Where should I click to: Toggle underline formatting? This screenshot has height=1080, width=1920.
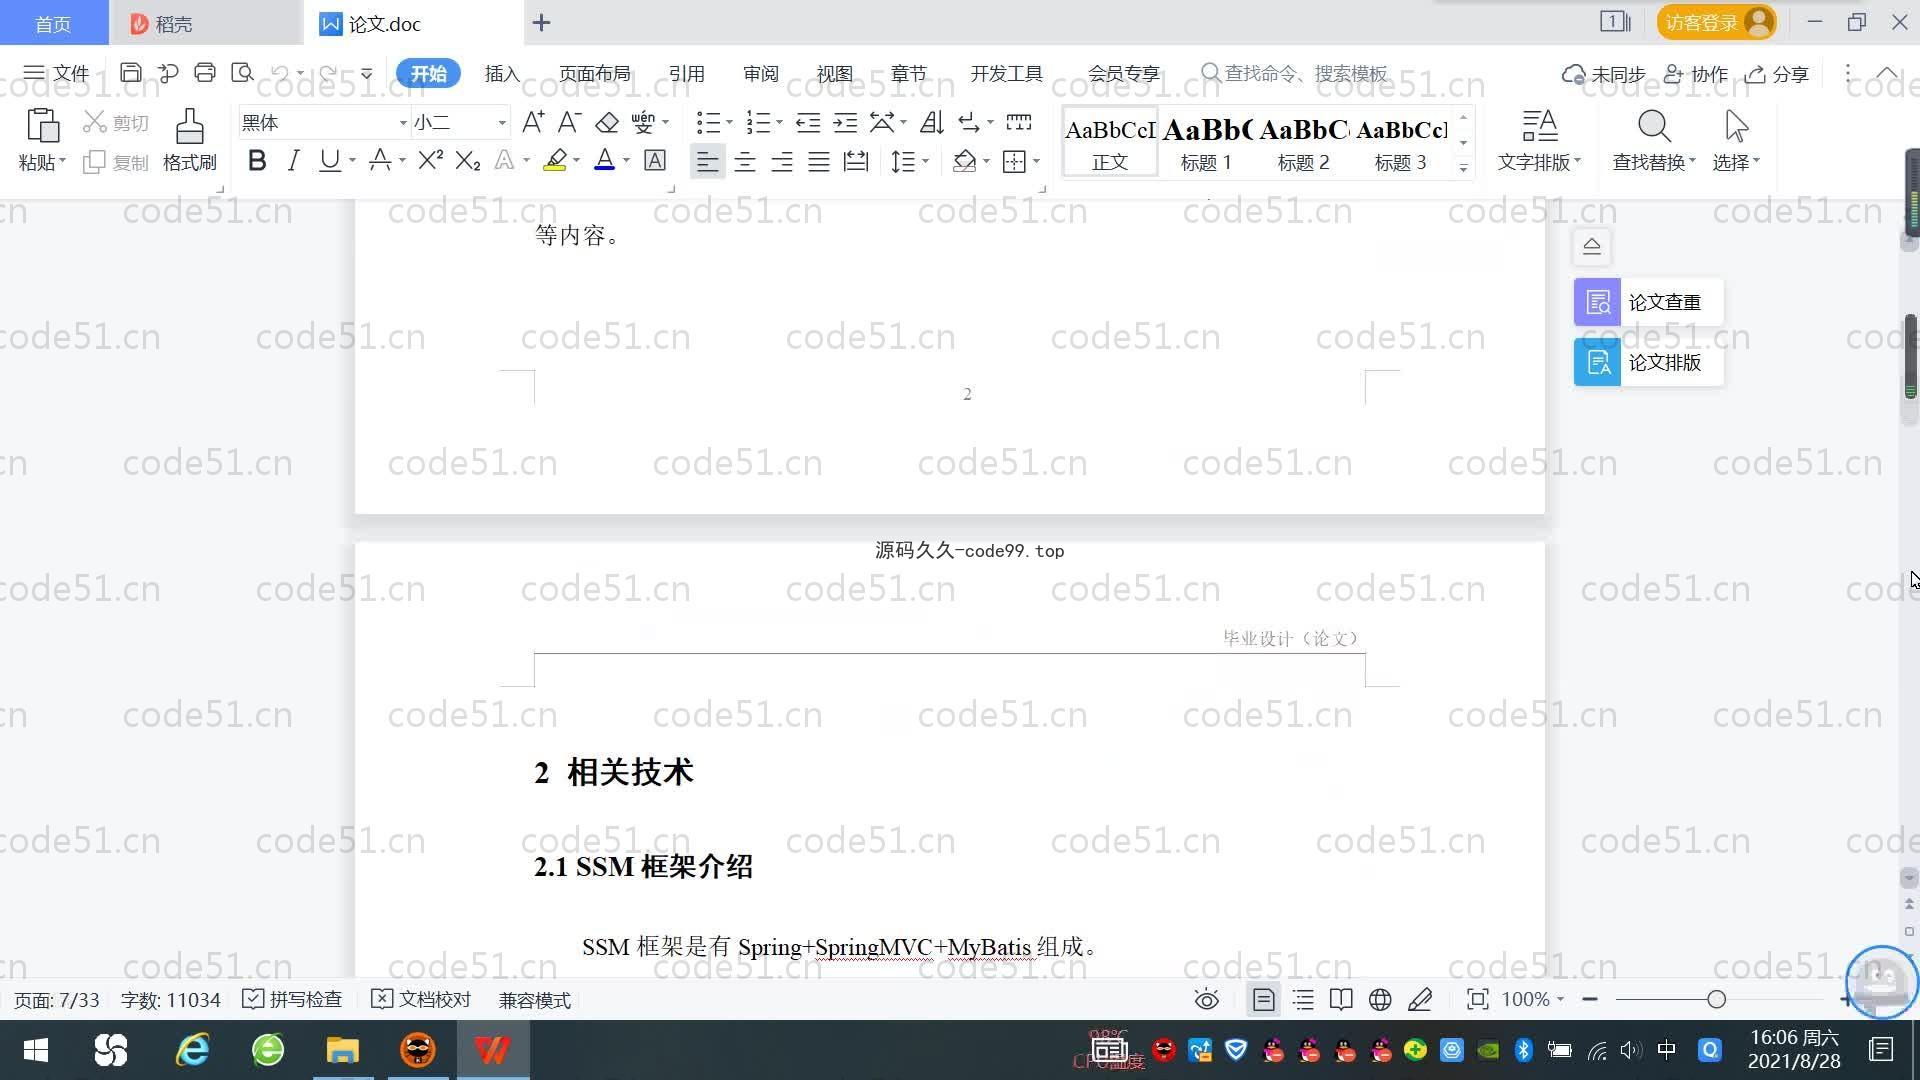[x=329, y=160]
